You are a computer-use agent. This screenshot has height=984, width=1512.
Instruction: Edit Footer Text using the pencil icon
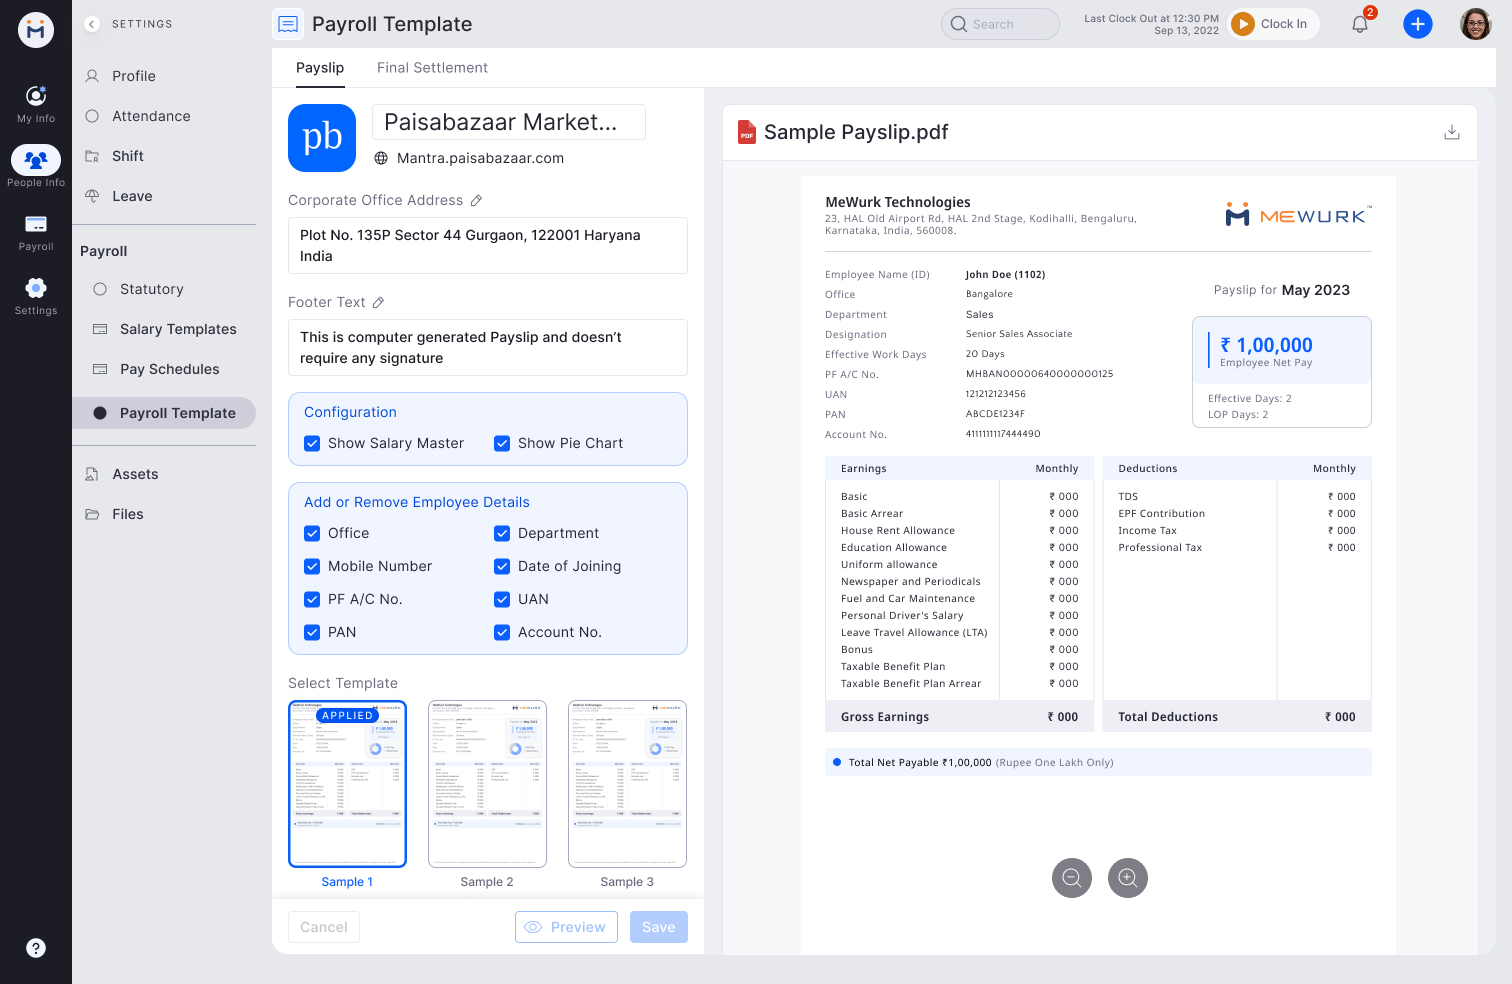pos(380,302)
